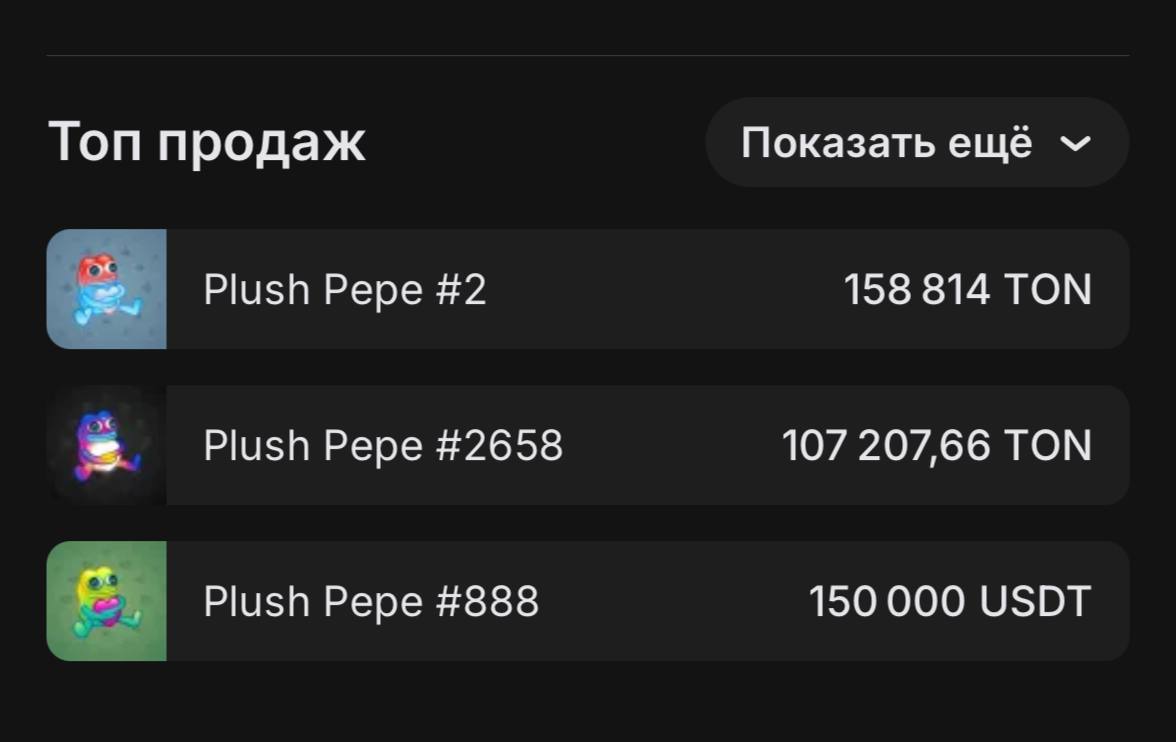Select the Plush Pepe #2658 name label
Image resolution: width=1176 pixels, height=742 pixels.
tap(383, 446)
